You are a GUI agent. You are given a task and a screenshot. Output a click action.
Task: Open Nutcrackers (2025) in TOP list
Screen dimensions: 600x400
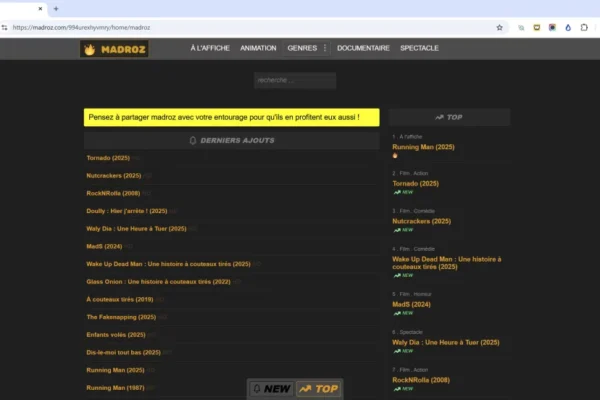click(x=421, y=221)
